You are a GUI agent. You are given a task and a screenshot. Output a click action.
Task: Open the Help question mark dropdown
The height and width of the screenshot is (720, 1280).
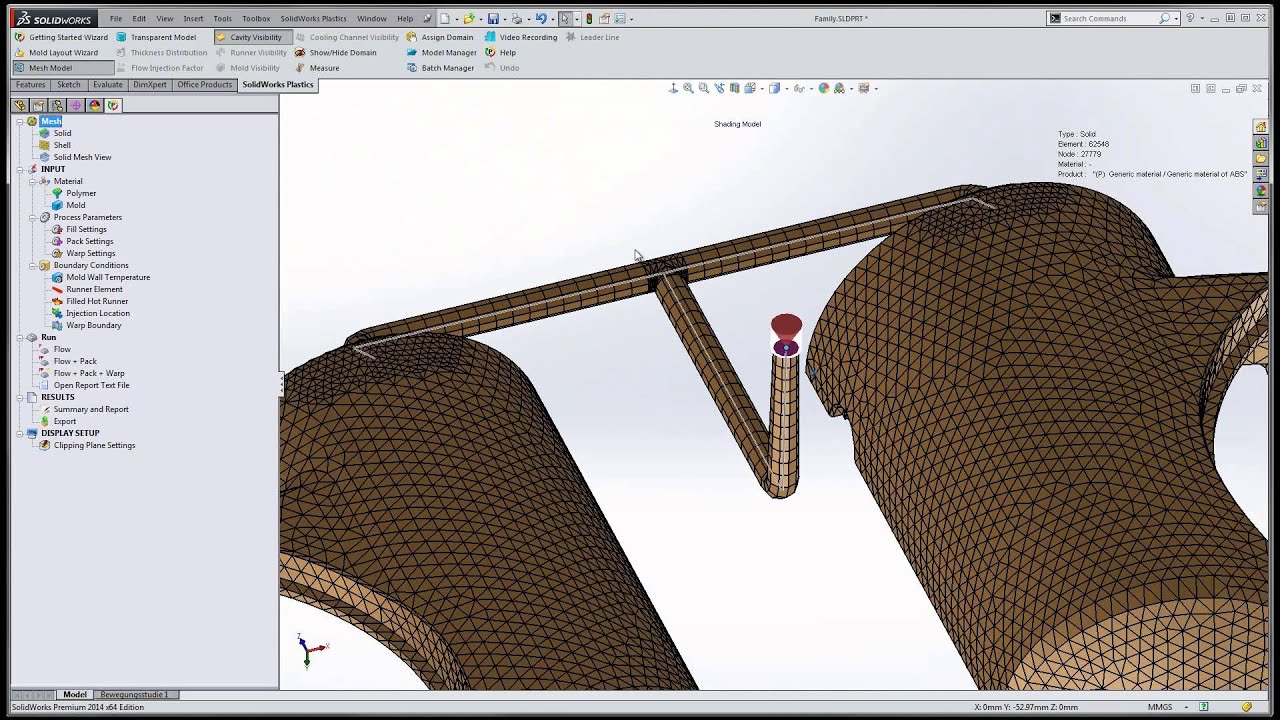coord(1201,18)
